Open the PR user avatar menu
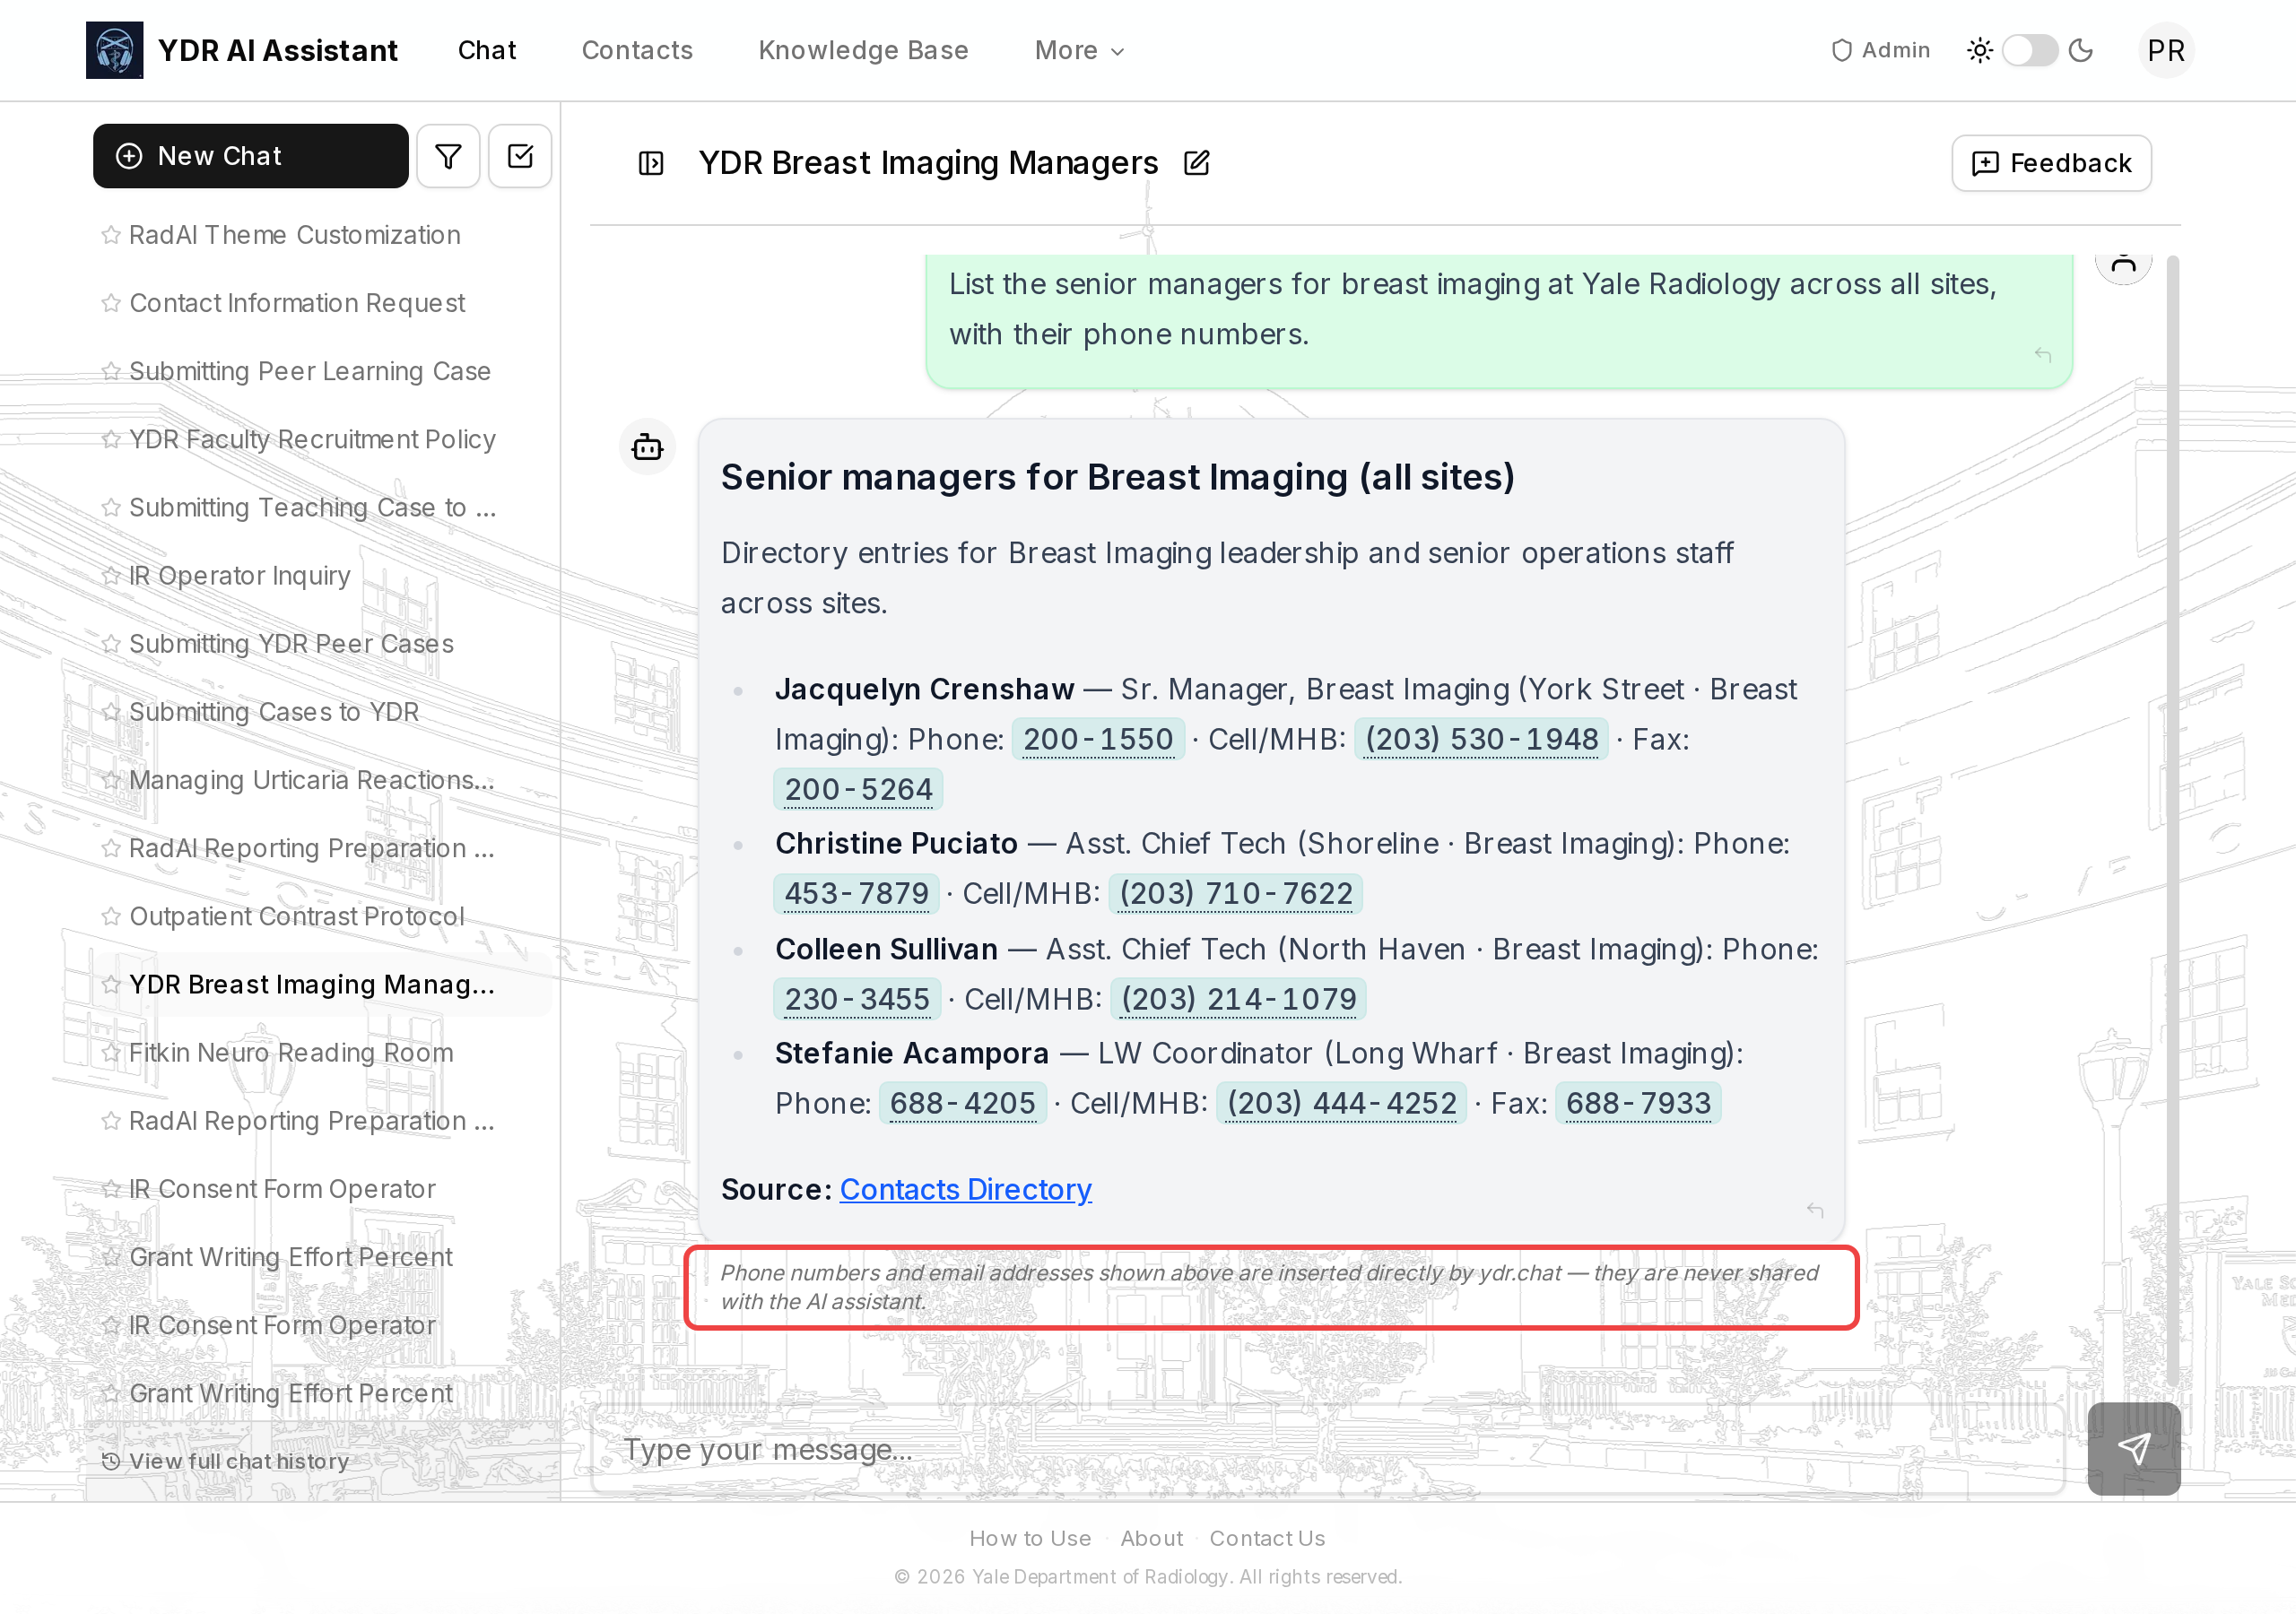This screenshot has width=2296, height=1614. 2165,50
